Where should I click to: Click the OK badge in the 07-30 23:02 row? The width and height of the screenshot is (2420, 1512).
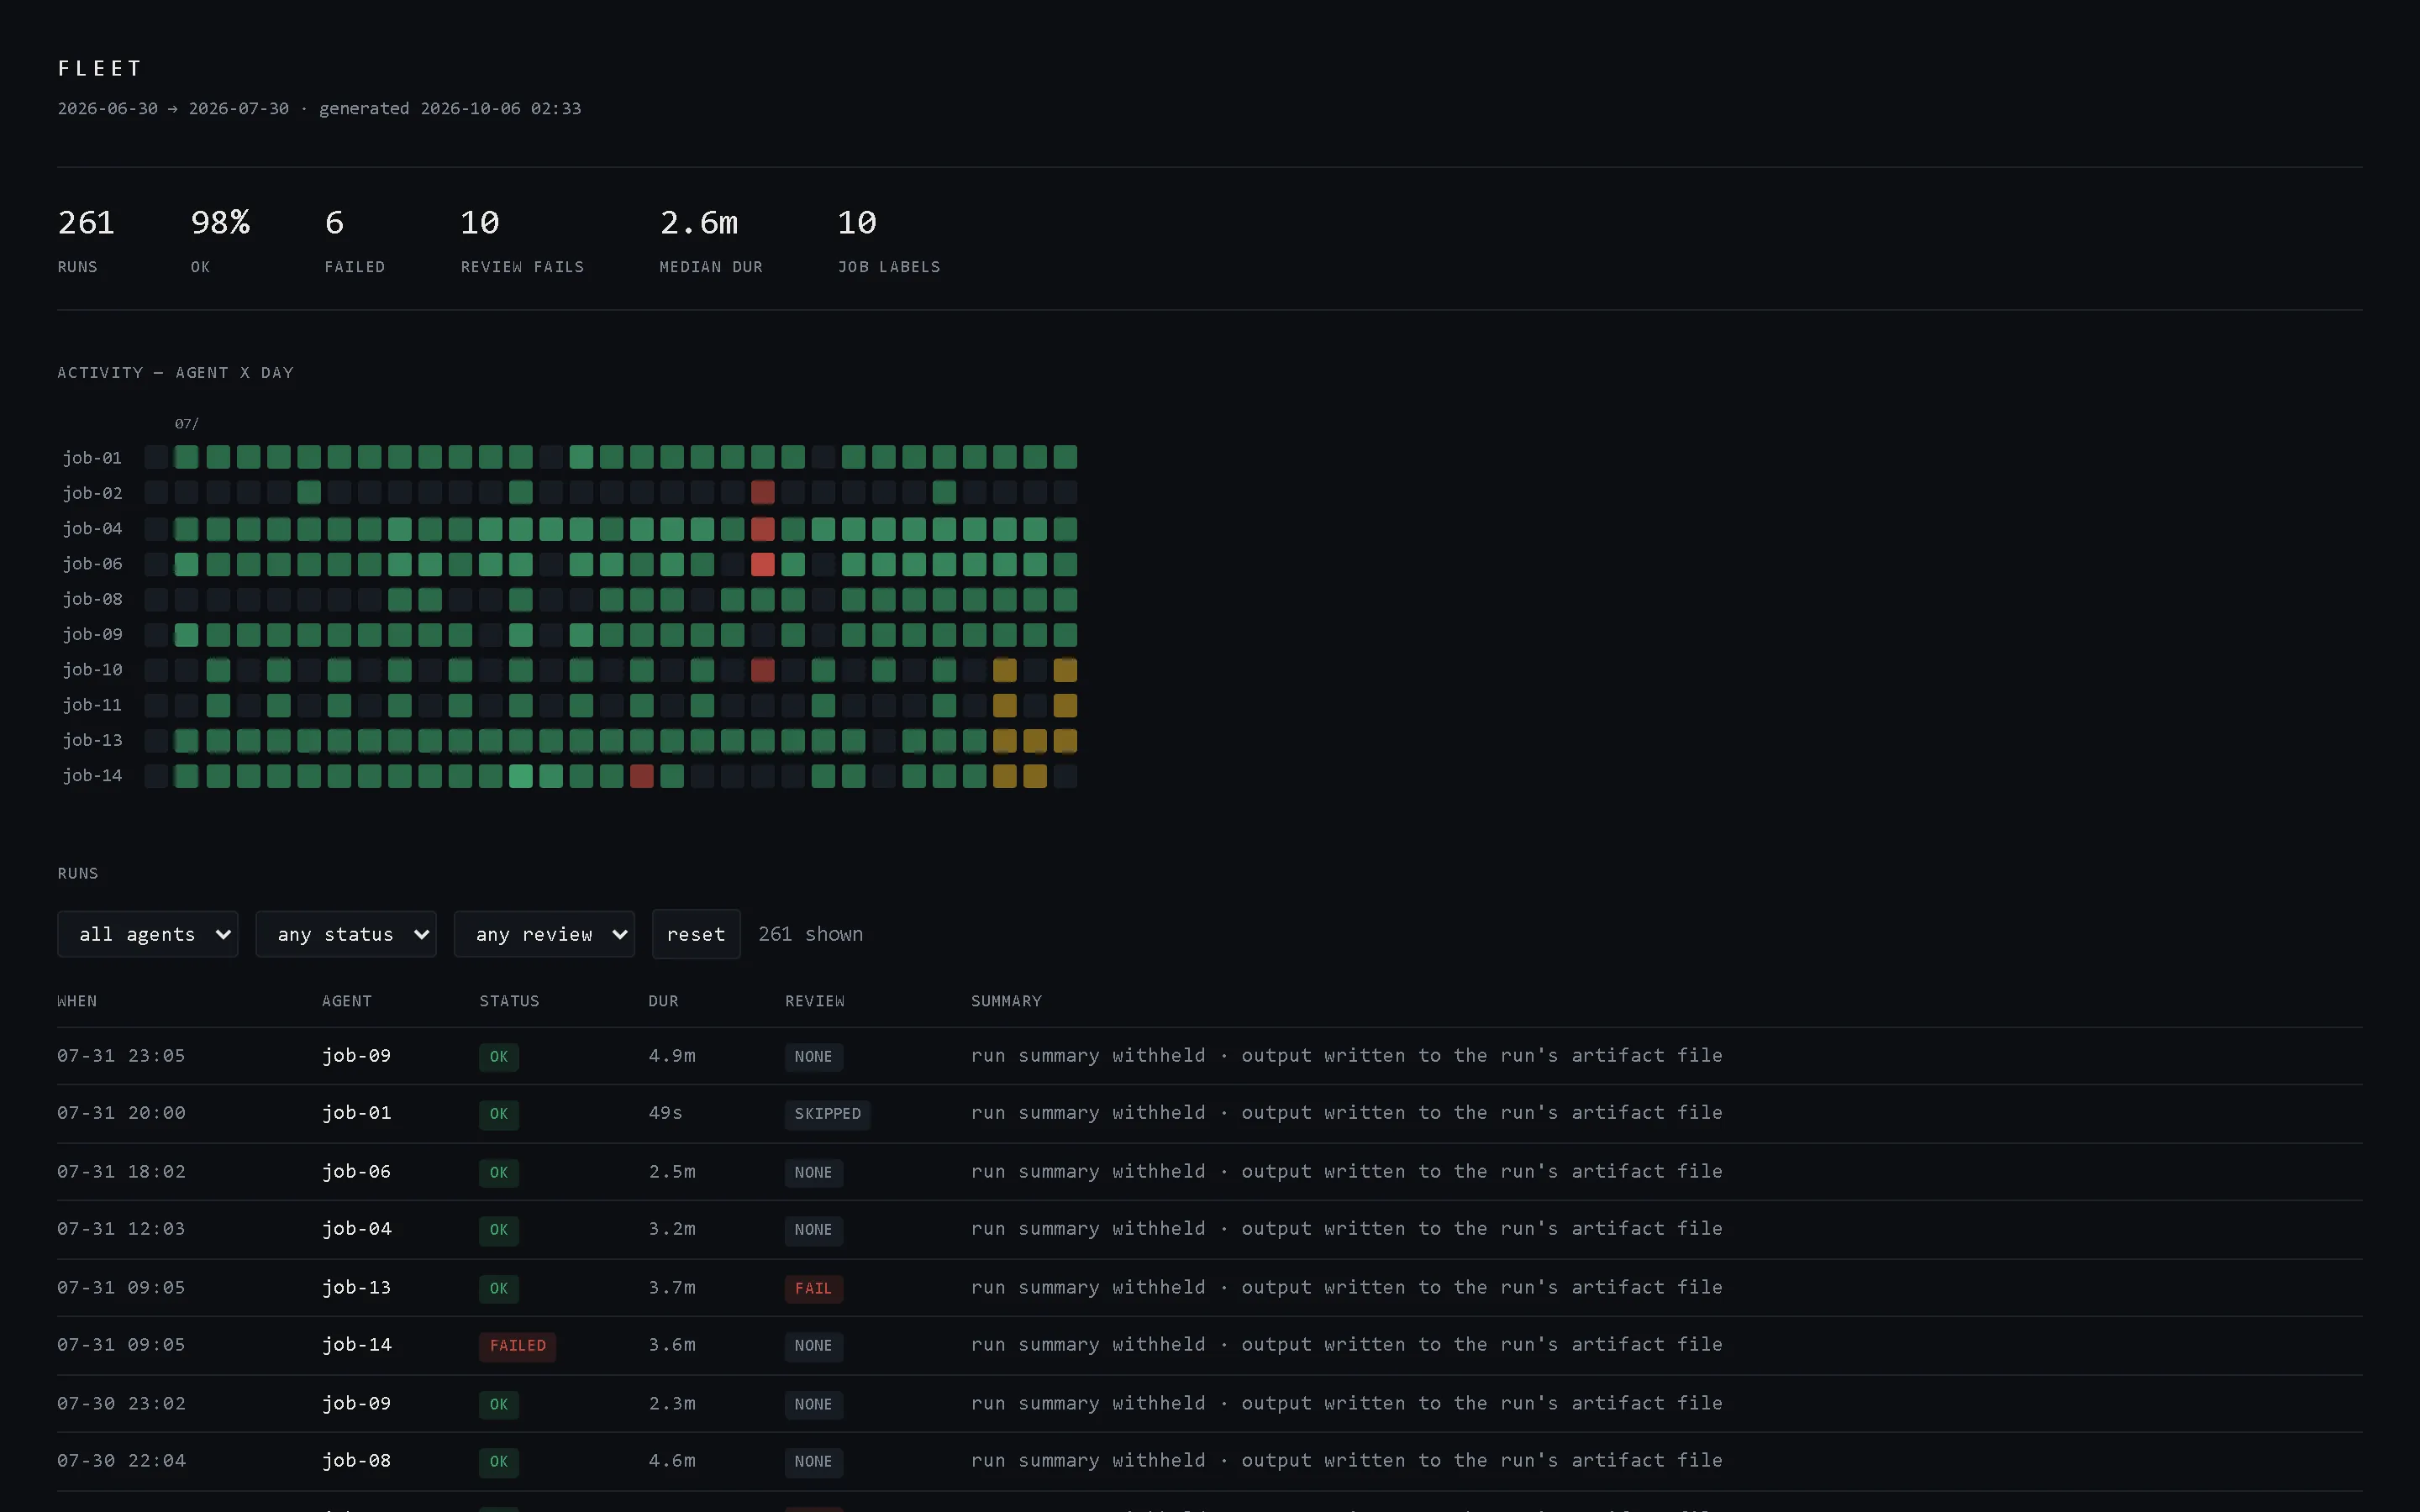(x=499, y=1404)
